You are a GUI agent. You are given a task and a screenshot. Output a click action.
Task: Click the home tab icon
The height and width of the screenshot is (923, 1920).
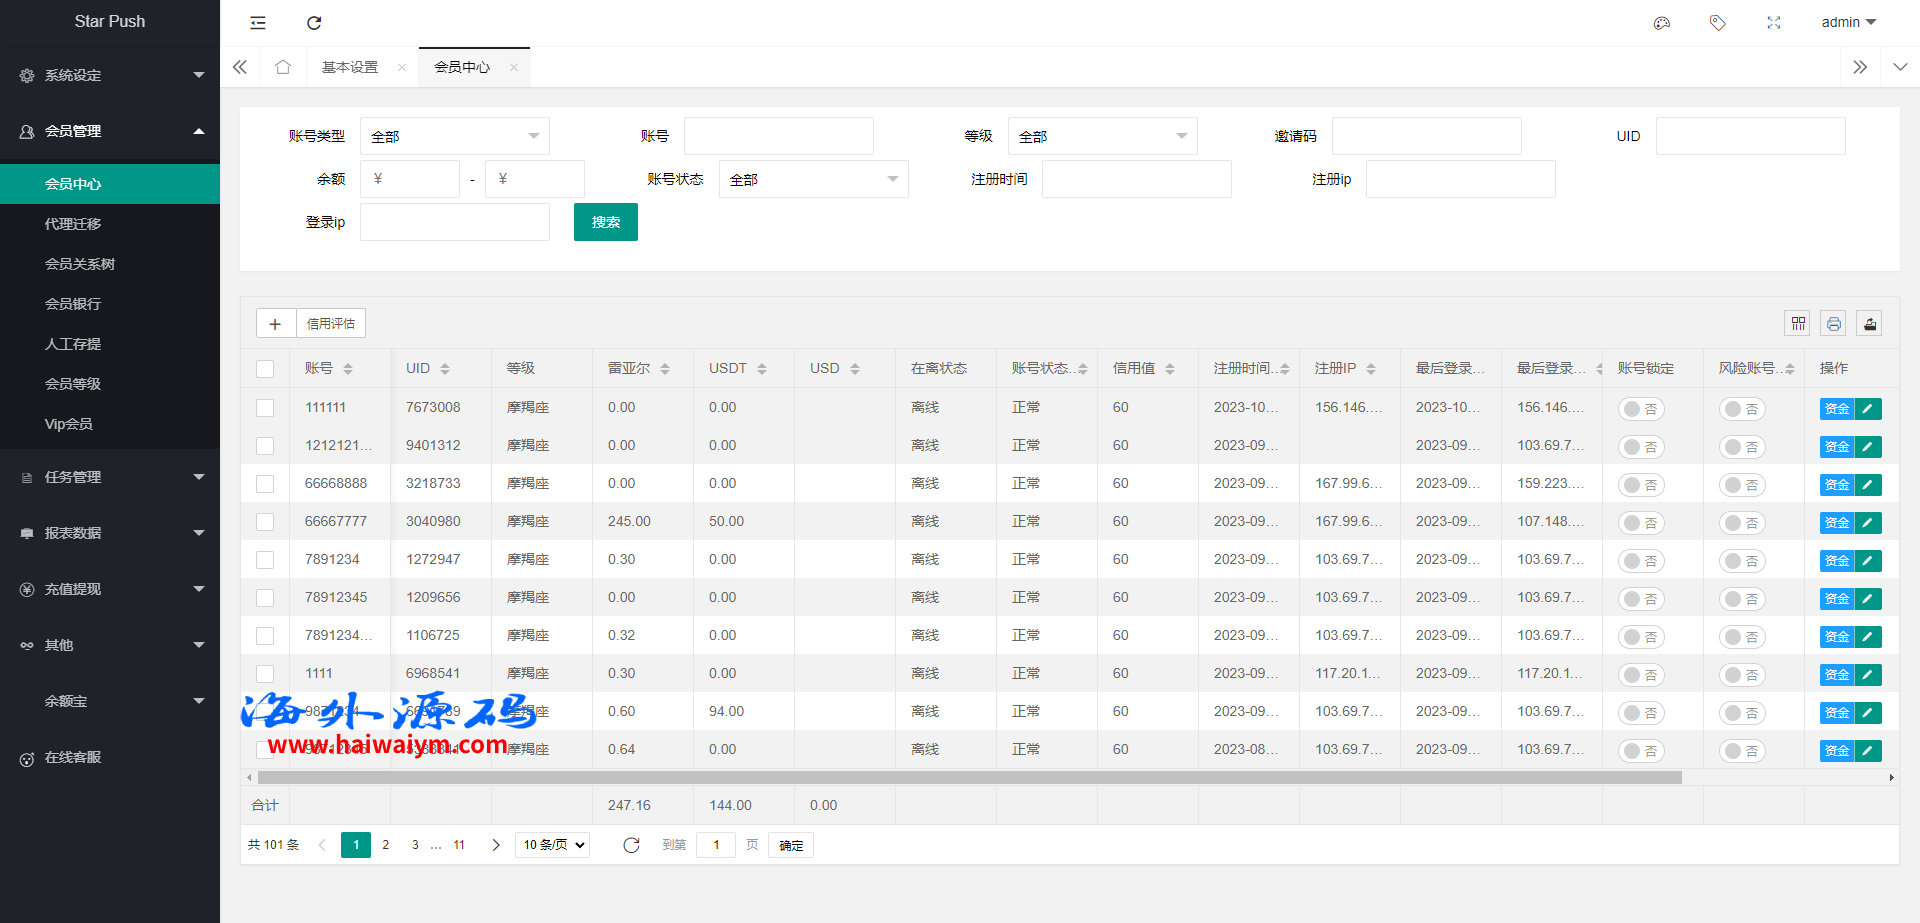[283, 67]
